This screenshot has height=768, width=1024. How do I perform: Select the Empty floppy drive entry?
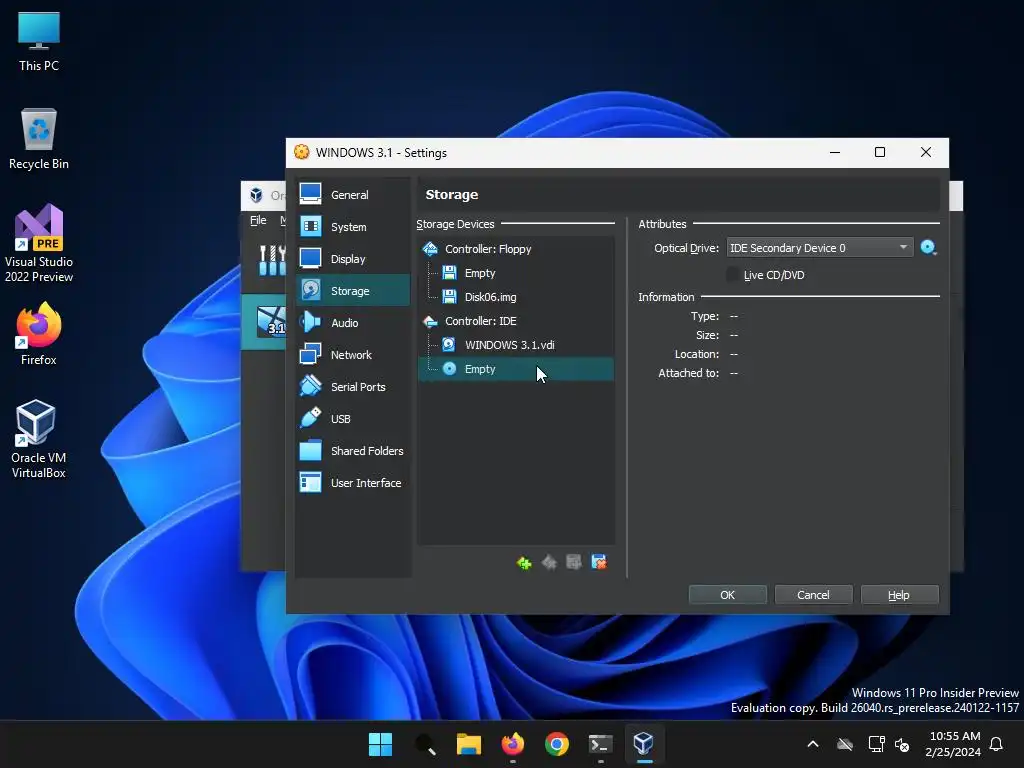(x=515, y=273)
